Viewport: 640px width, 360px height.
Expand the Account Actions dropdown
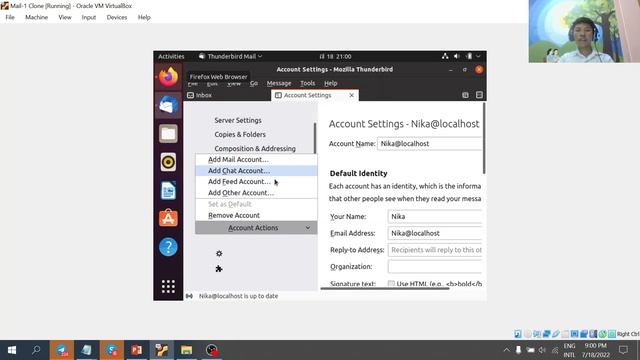[x=256, y=228]
